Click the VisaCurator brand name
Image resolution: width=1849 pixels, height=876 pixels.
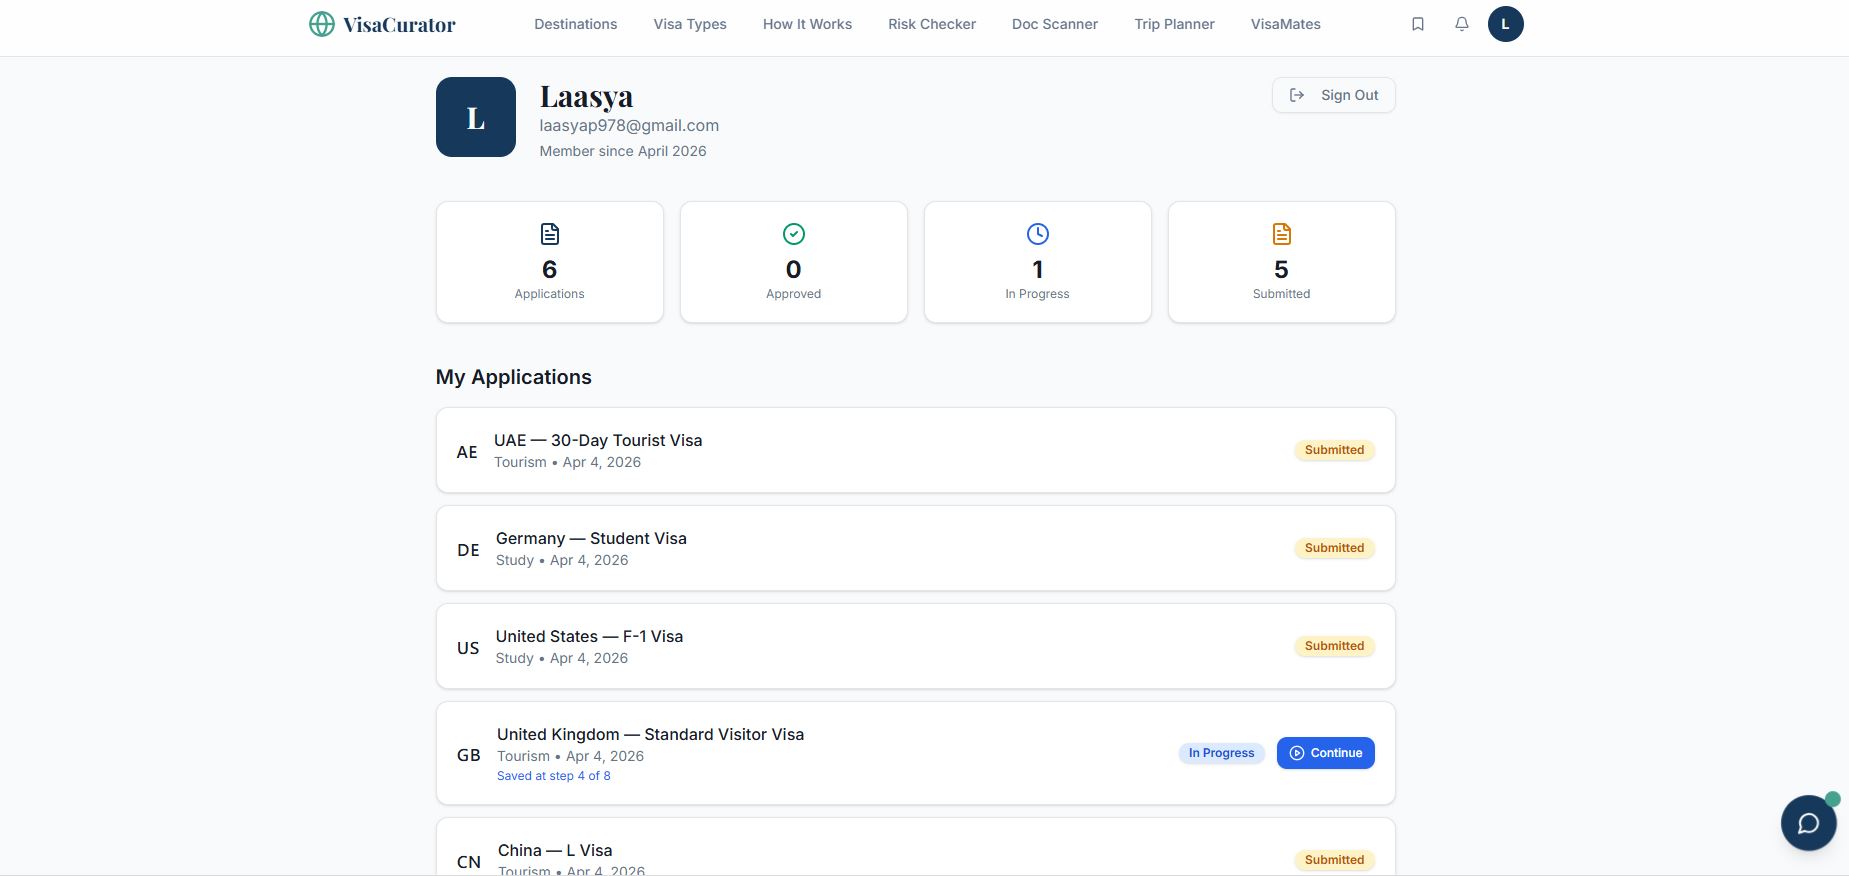[x=399, y=25]
